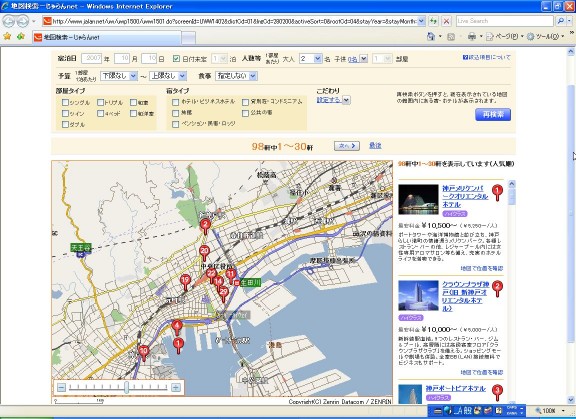Open the 神戸メリケンパークオリエンタルホテル link
The height and width of the screenshot is (419, 576).
[x=465, y=196]
